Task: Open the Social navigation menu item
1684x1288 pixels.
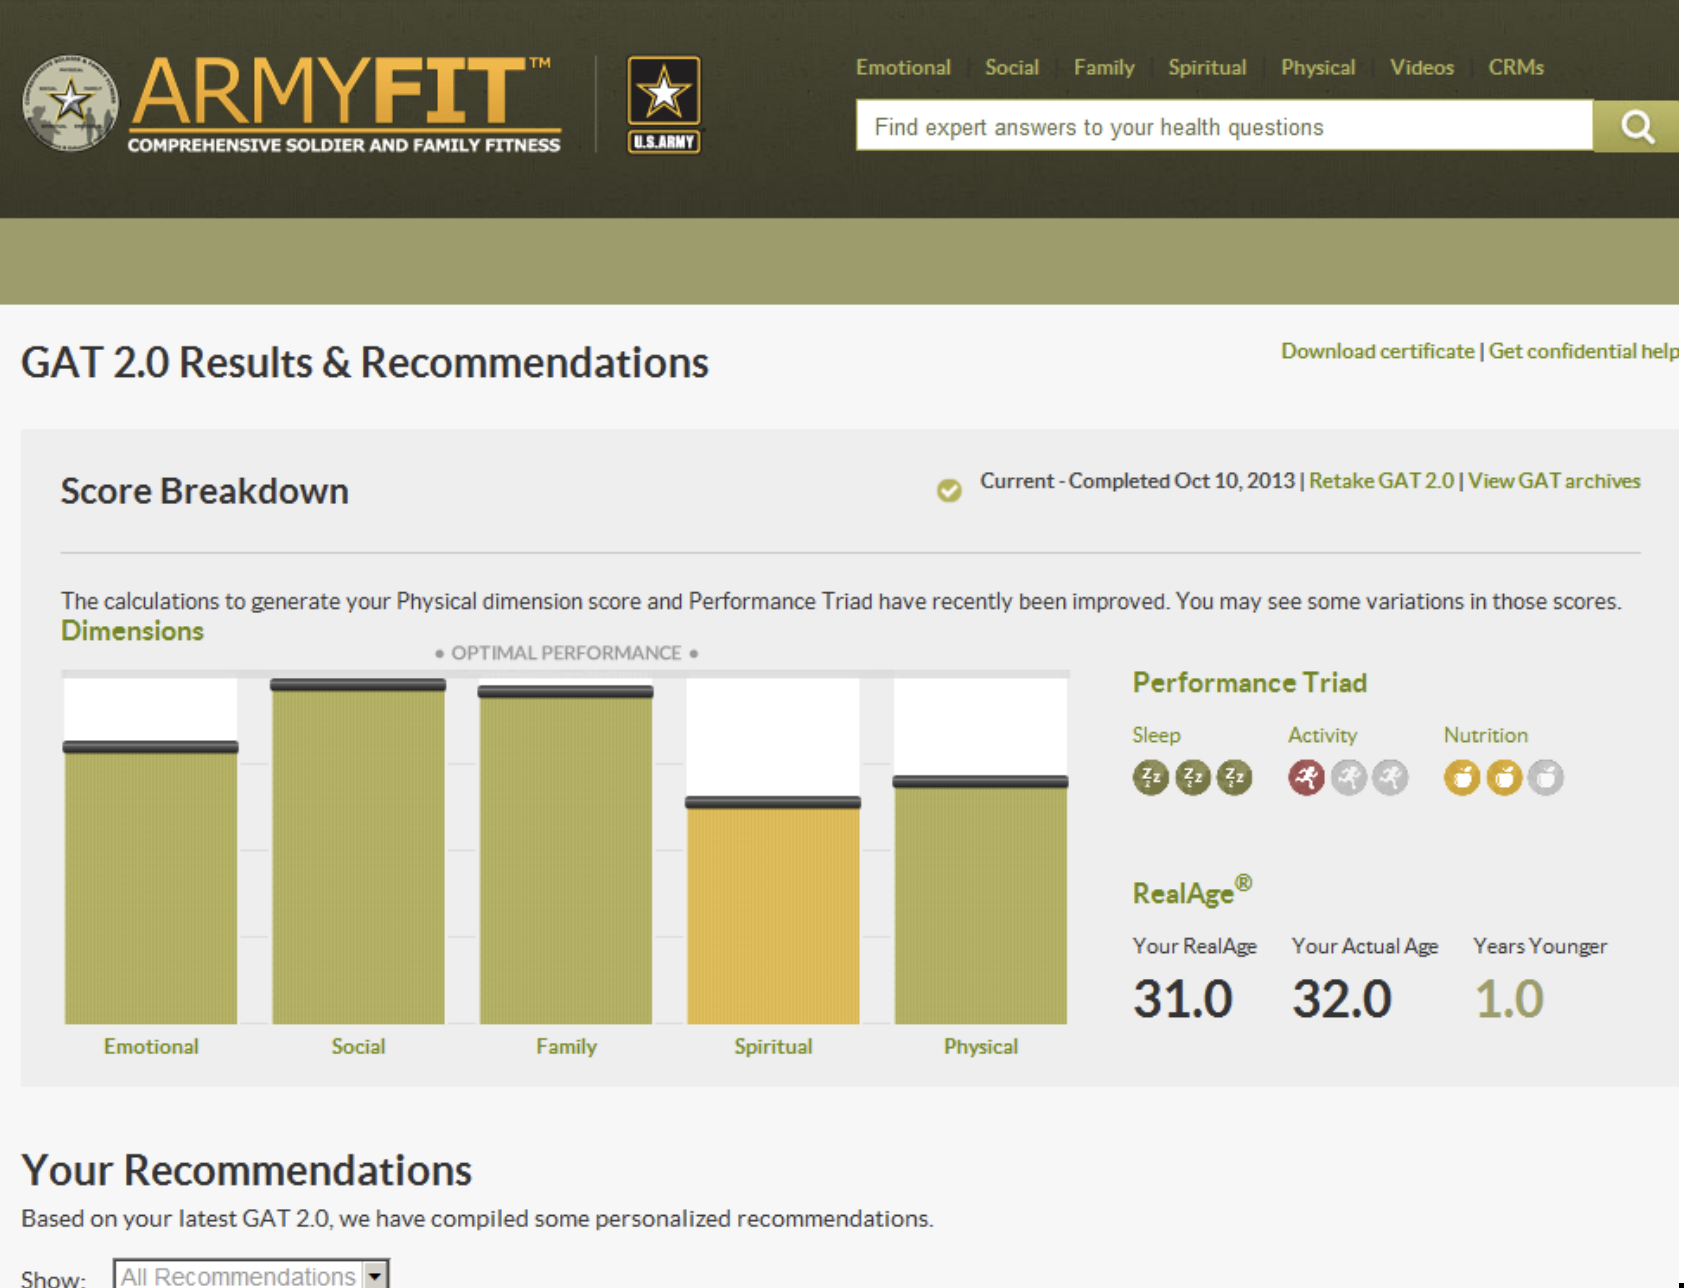Action: click(1012, 67)
